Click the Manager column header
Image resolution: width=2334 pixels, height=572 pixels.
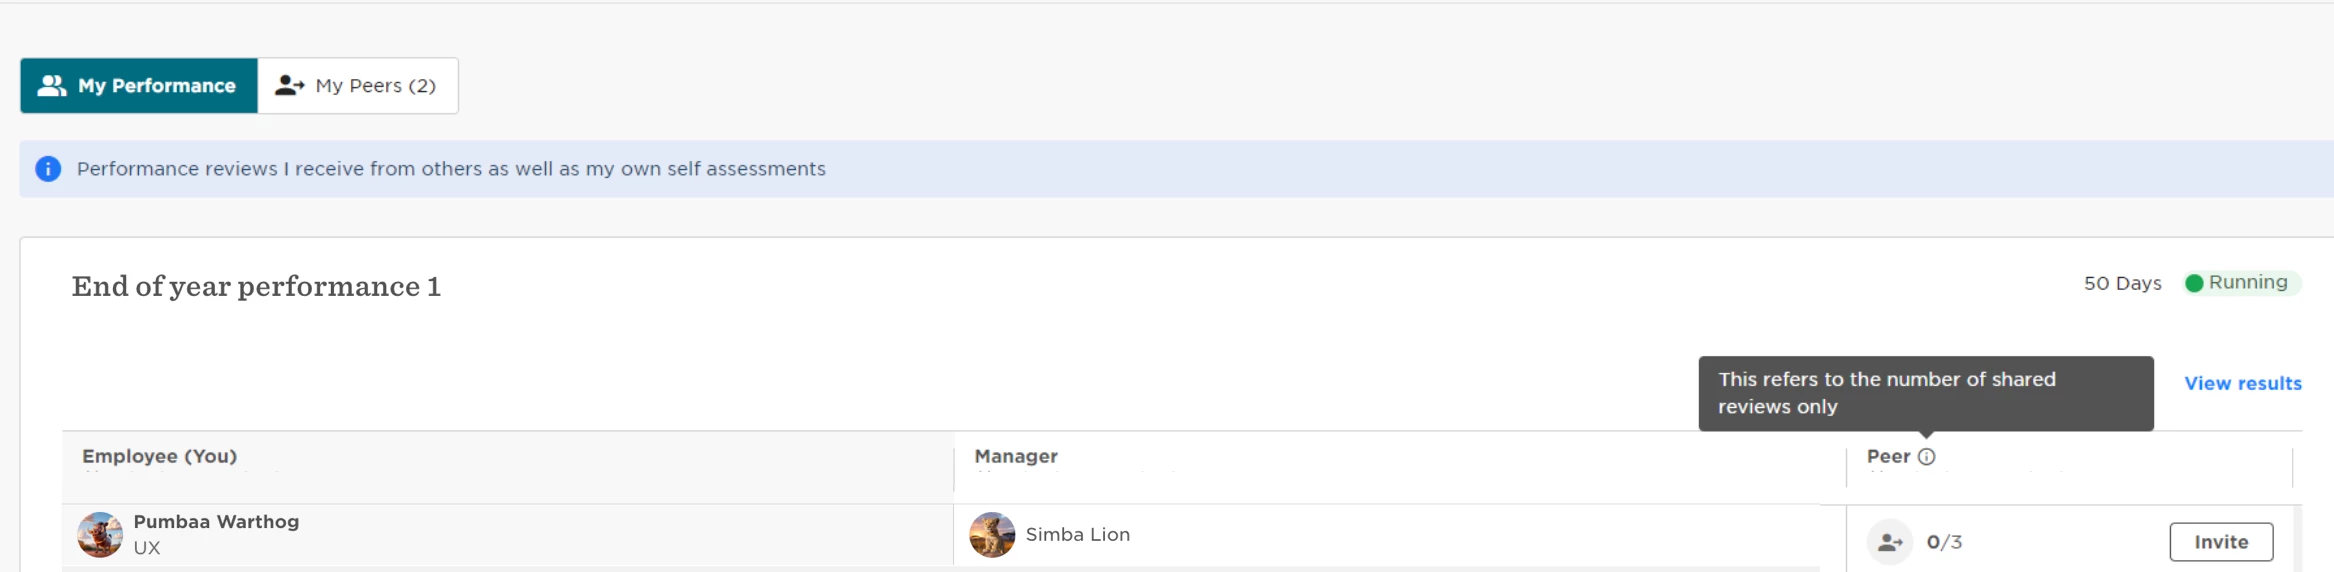pos(1016,456)
